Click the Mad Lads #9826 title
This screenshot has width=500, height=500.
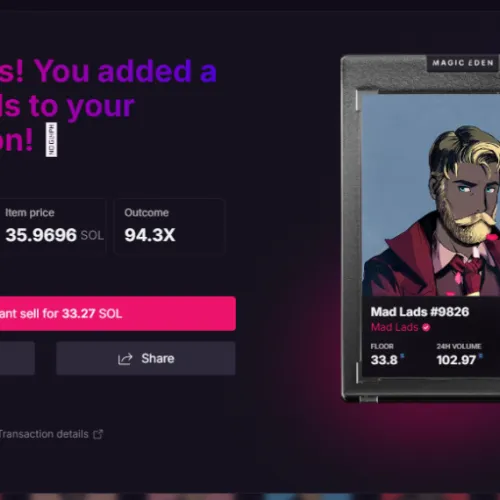tap(420, 312)
